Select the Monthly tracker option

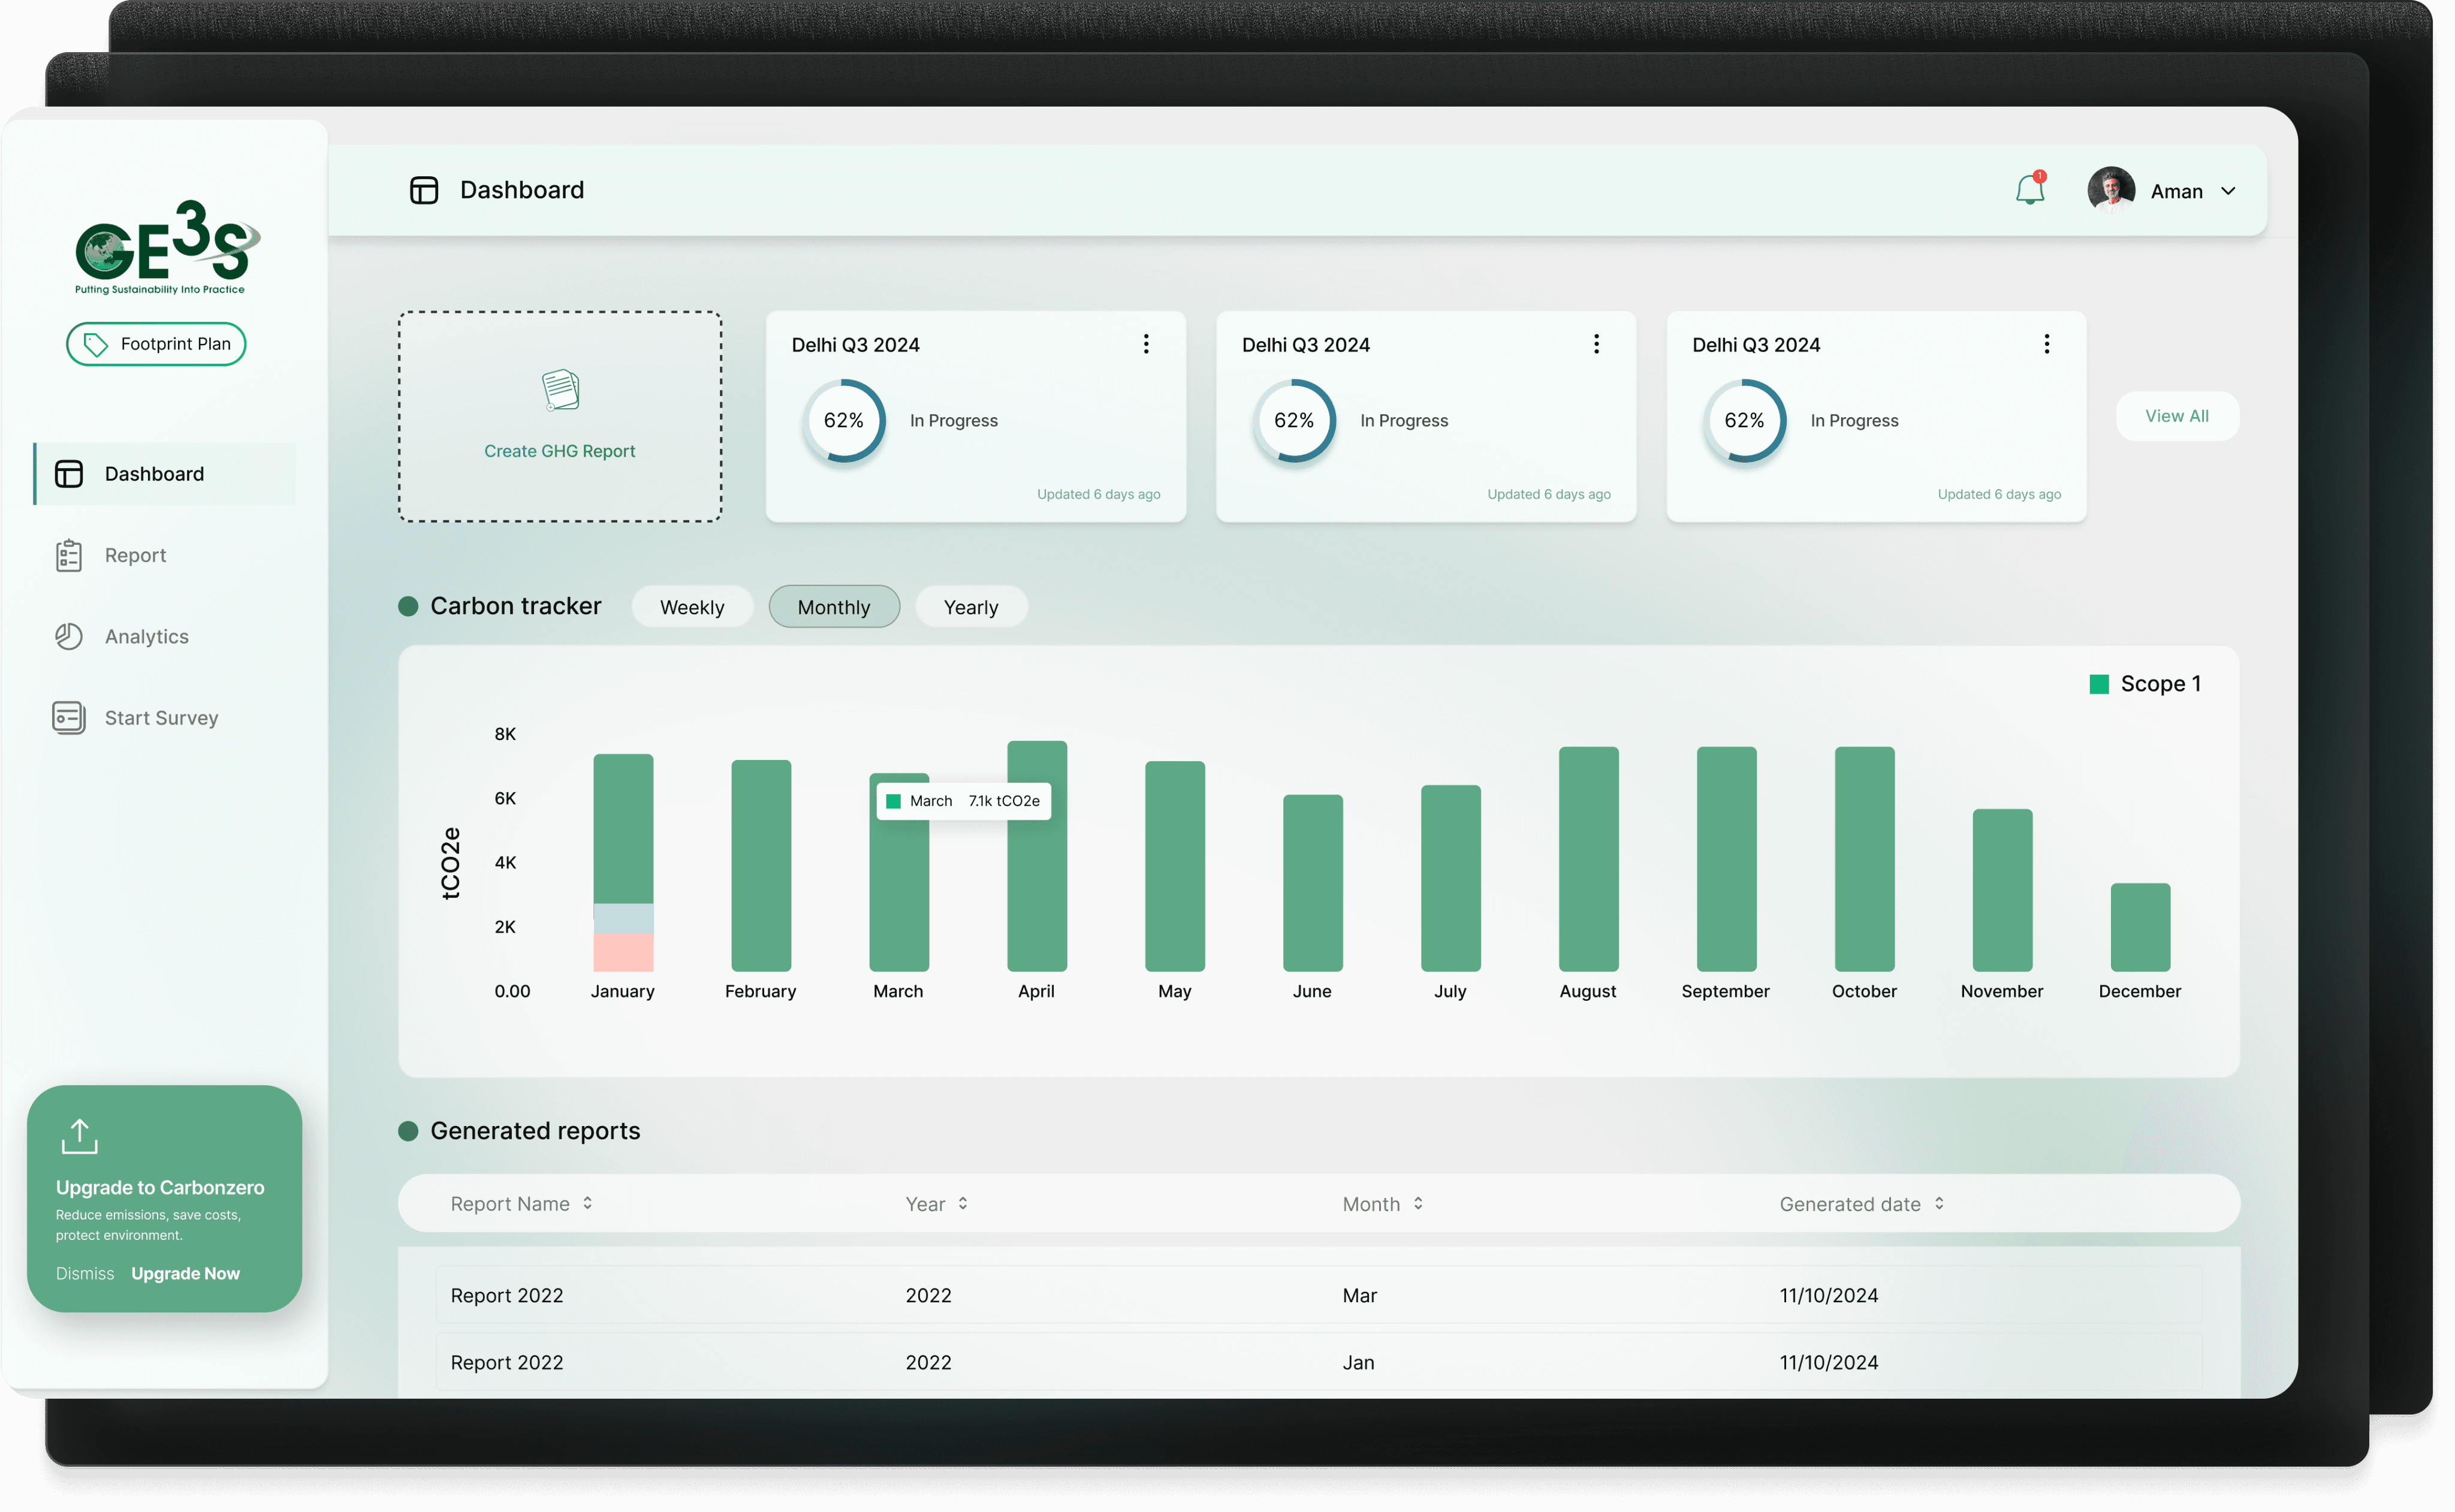(x=834, y=607)
